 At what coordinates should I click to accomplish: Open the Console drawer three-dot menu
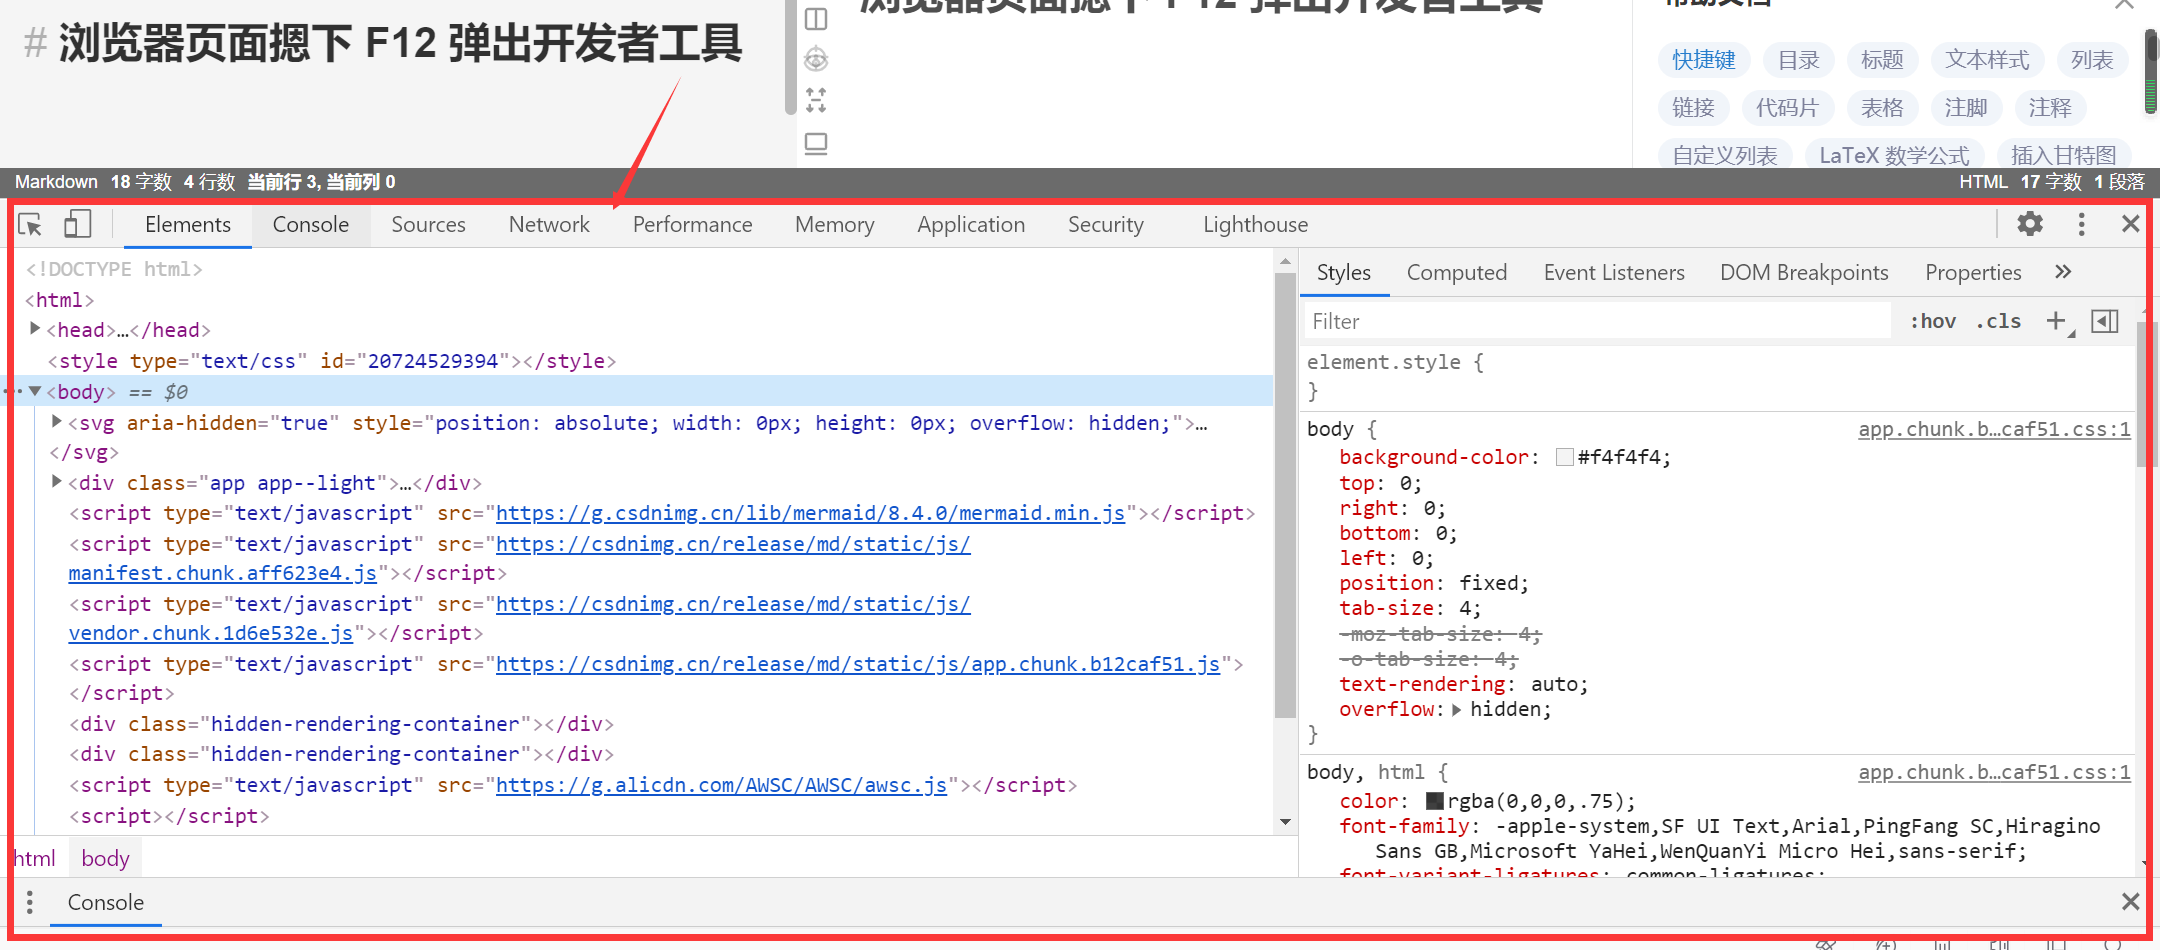click(x=29, y=902)
